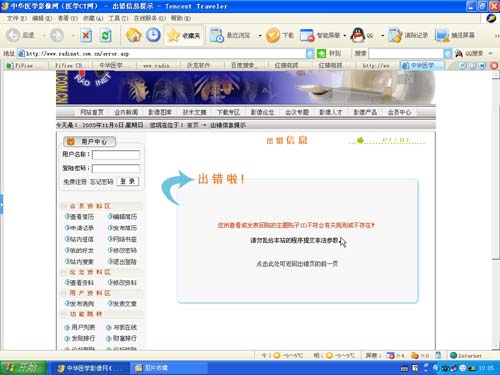This screenshot has height=375, width=500.
Task: Open the 工具 menu
Action: 118,18
